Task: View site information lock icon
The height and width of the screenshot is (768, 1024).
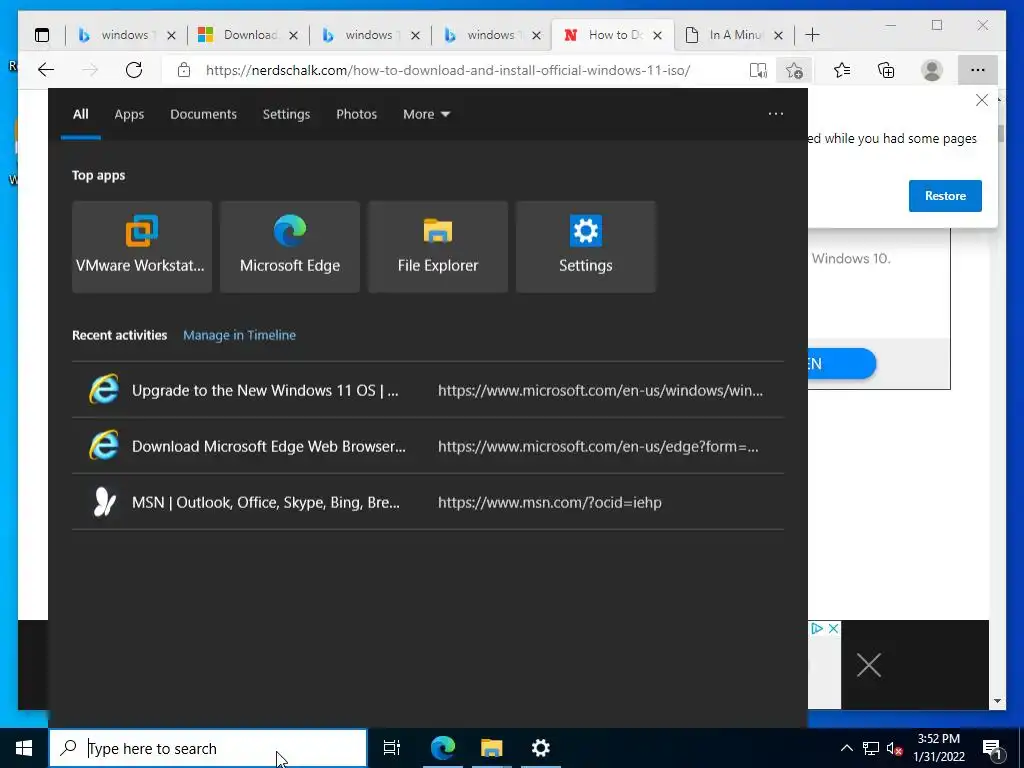Action: coord(184,70)
